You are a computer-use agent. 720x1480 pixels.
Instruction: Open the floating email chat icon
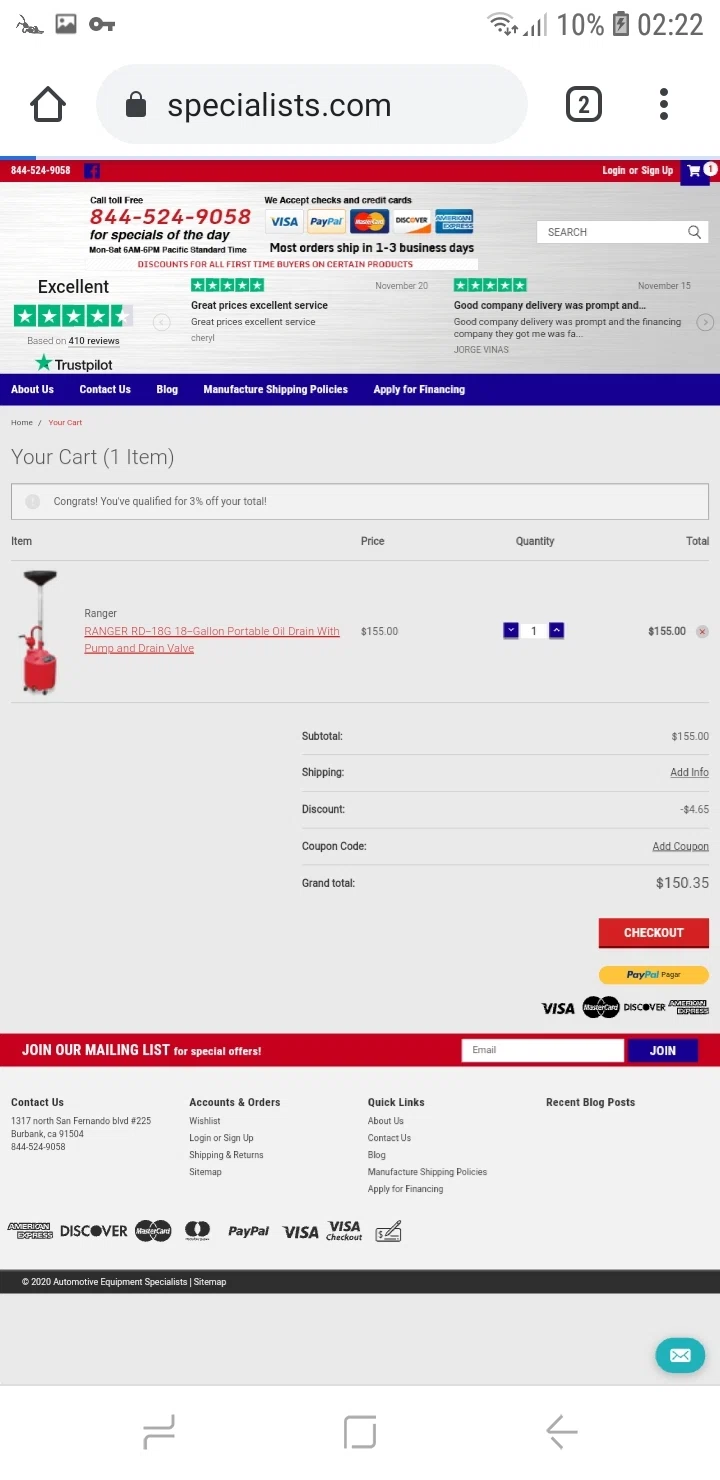[x=680, y=1356]
